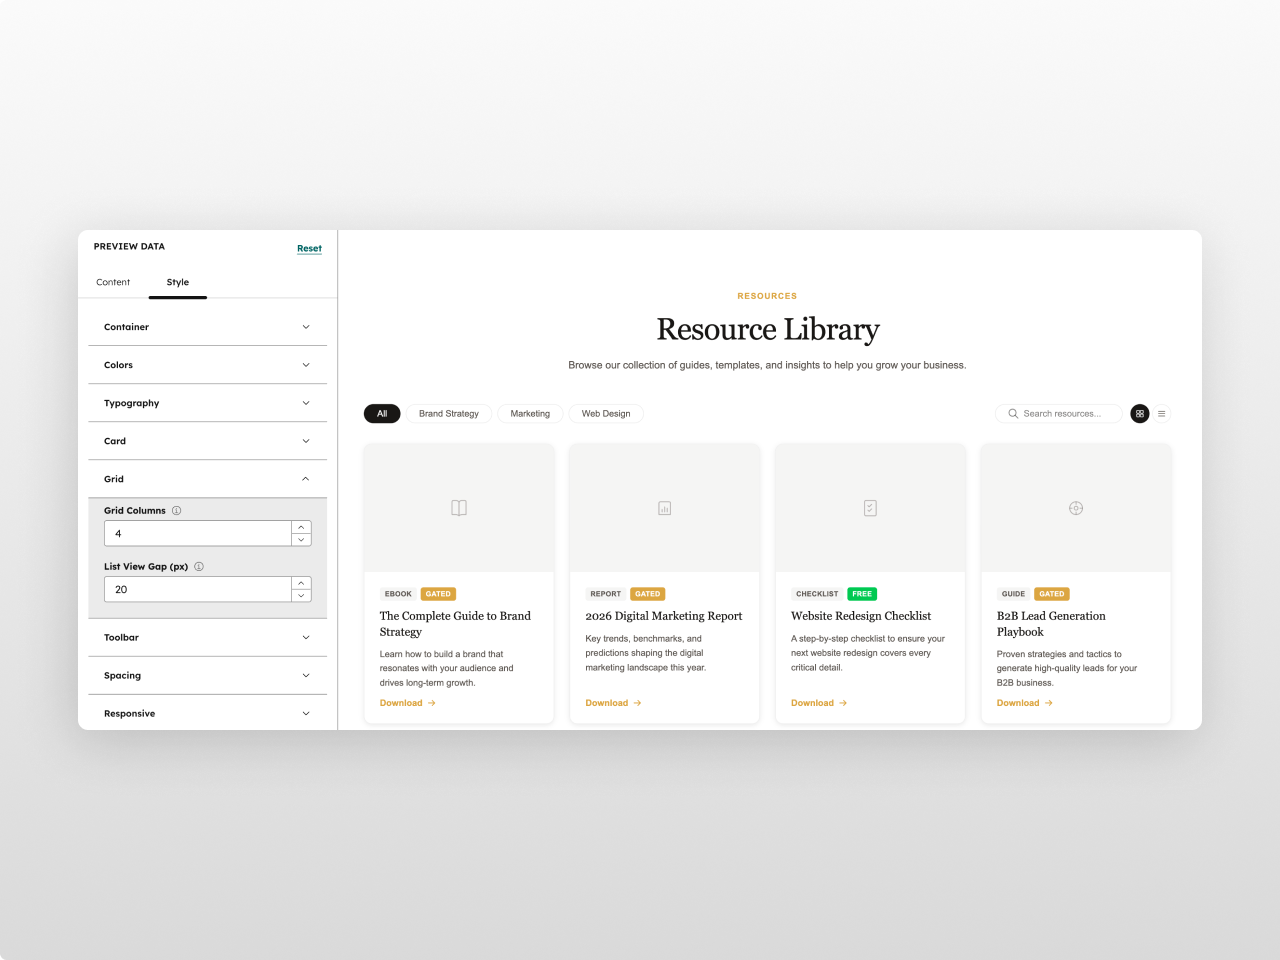Expand the Container section
Viewport: 1280px width, 960px height.
(x=207, y=327)
